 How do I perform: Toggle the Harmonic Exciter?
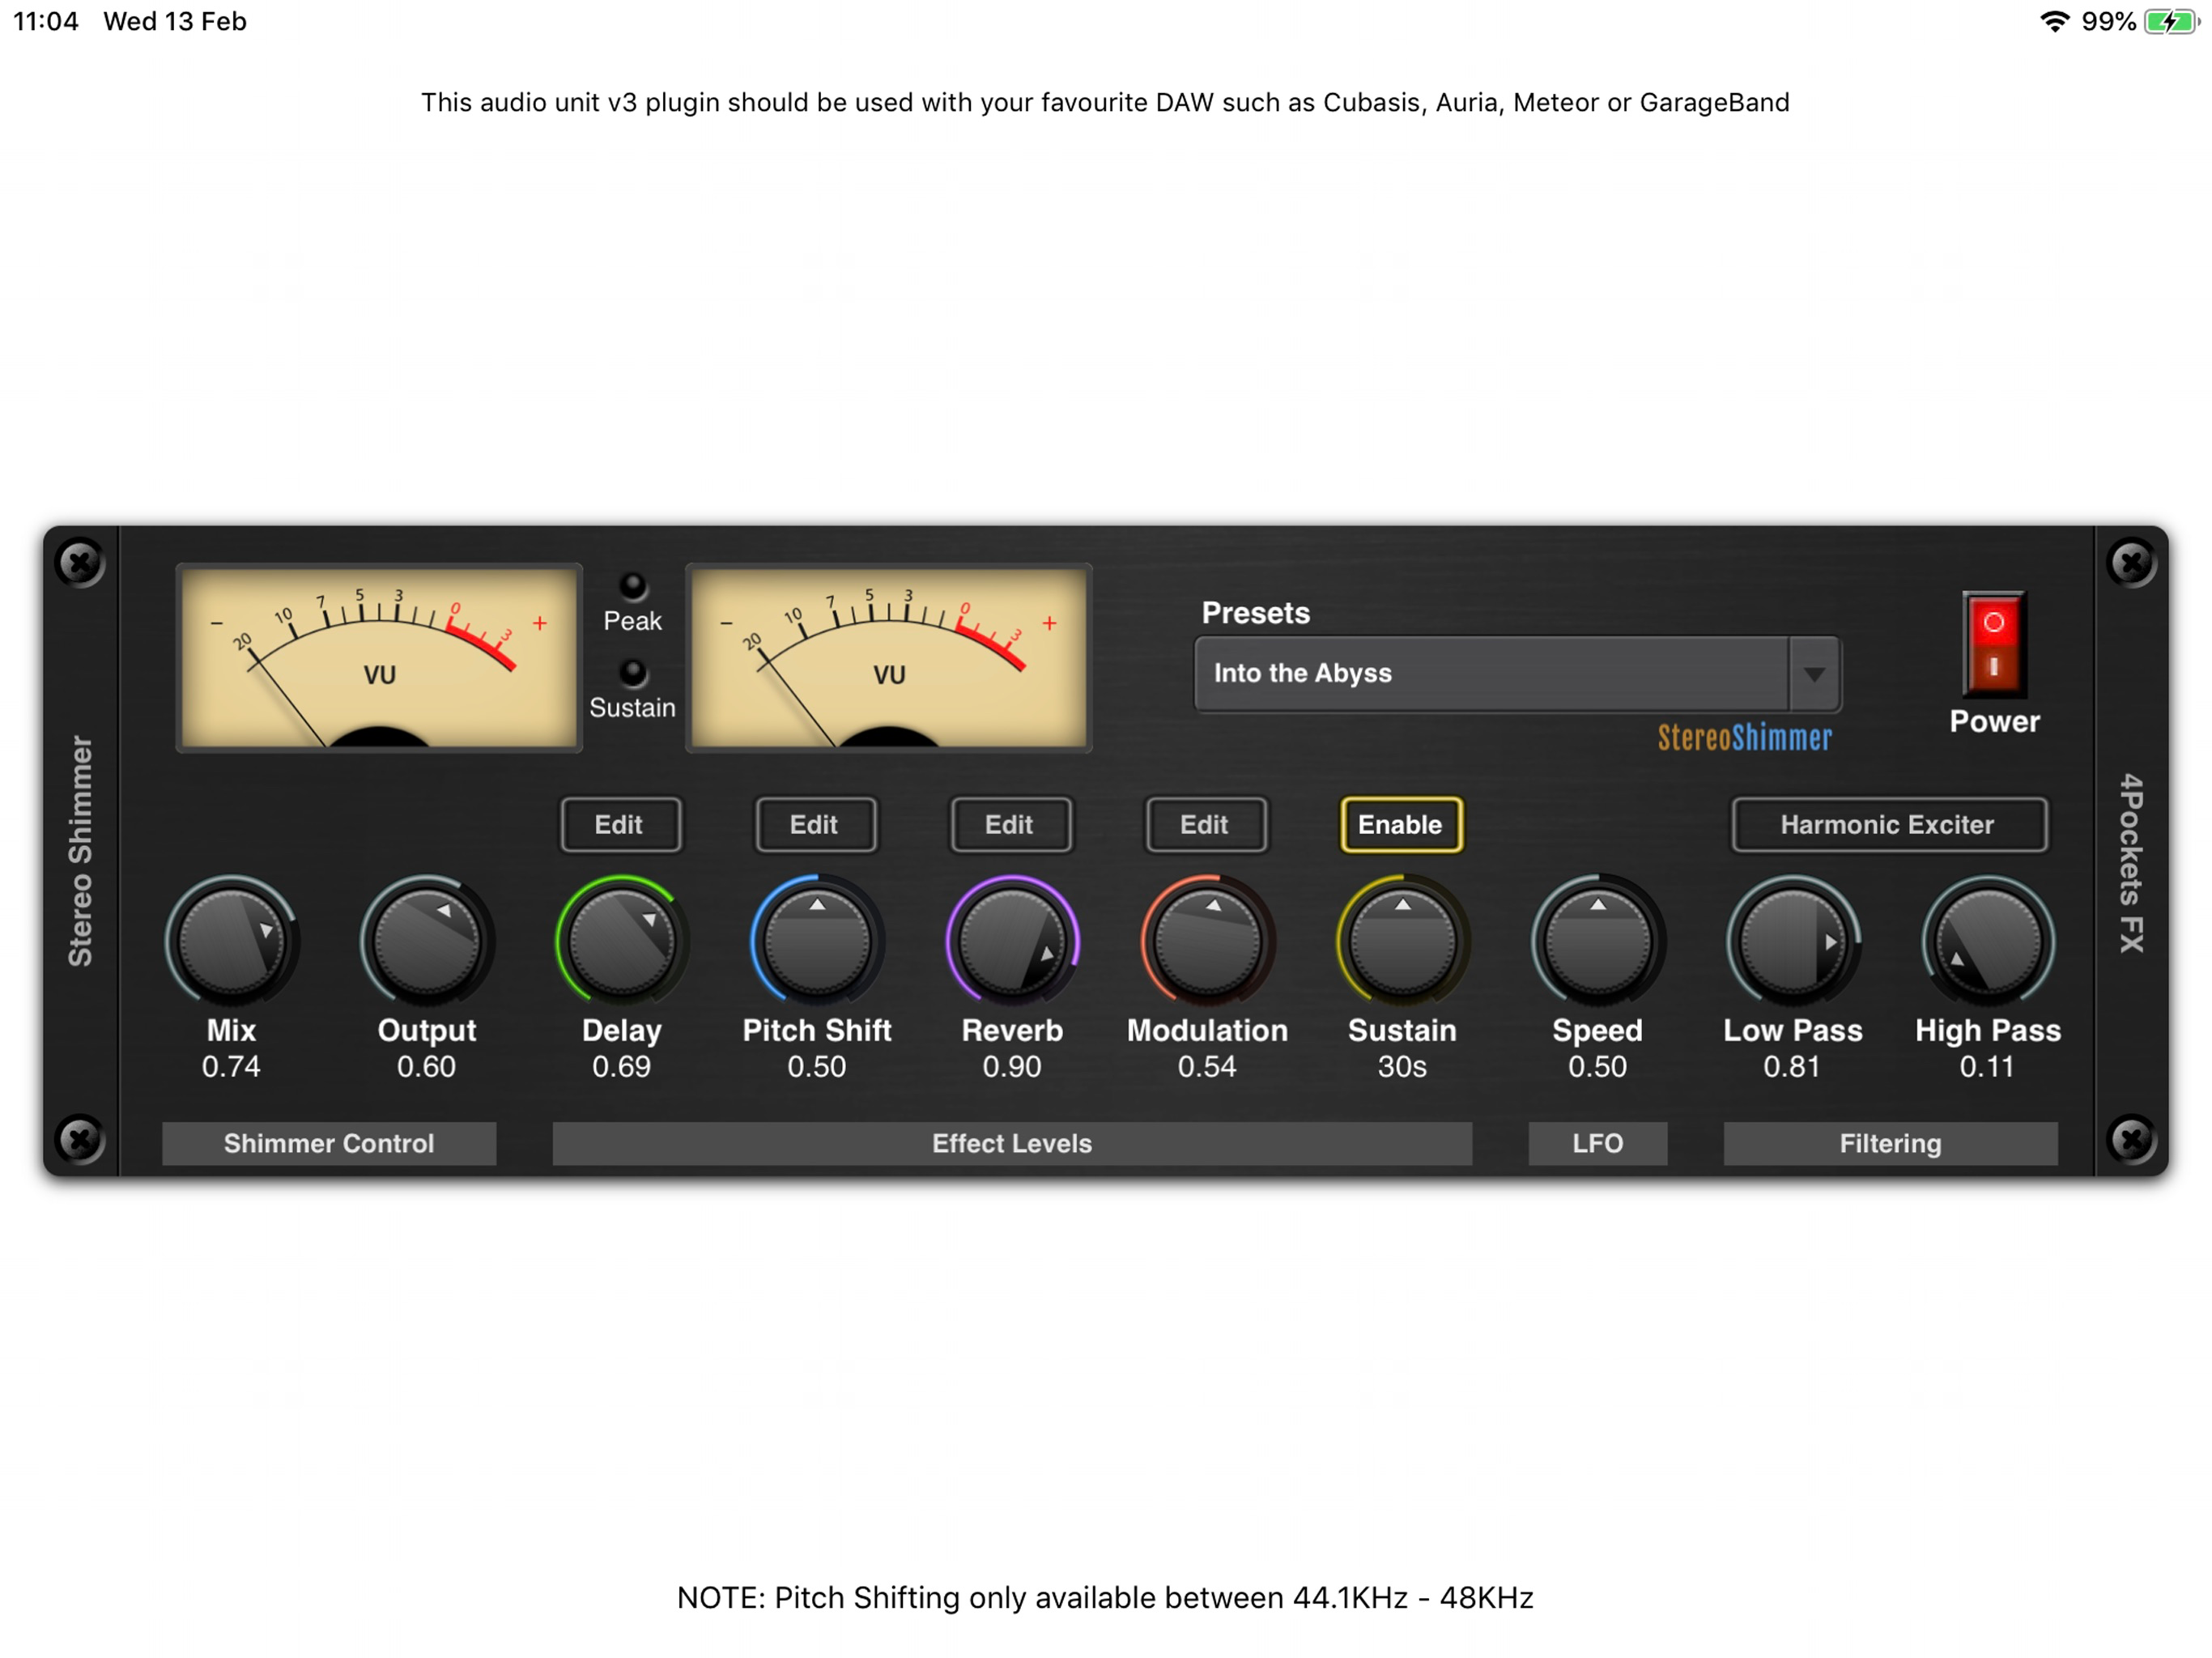1888,825
